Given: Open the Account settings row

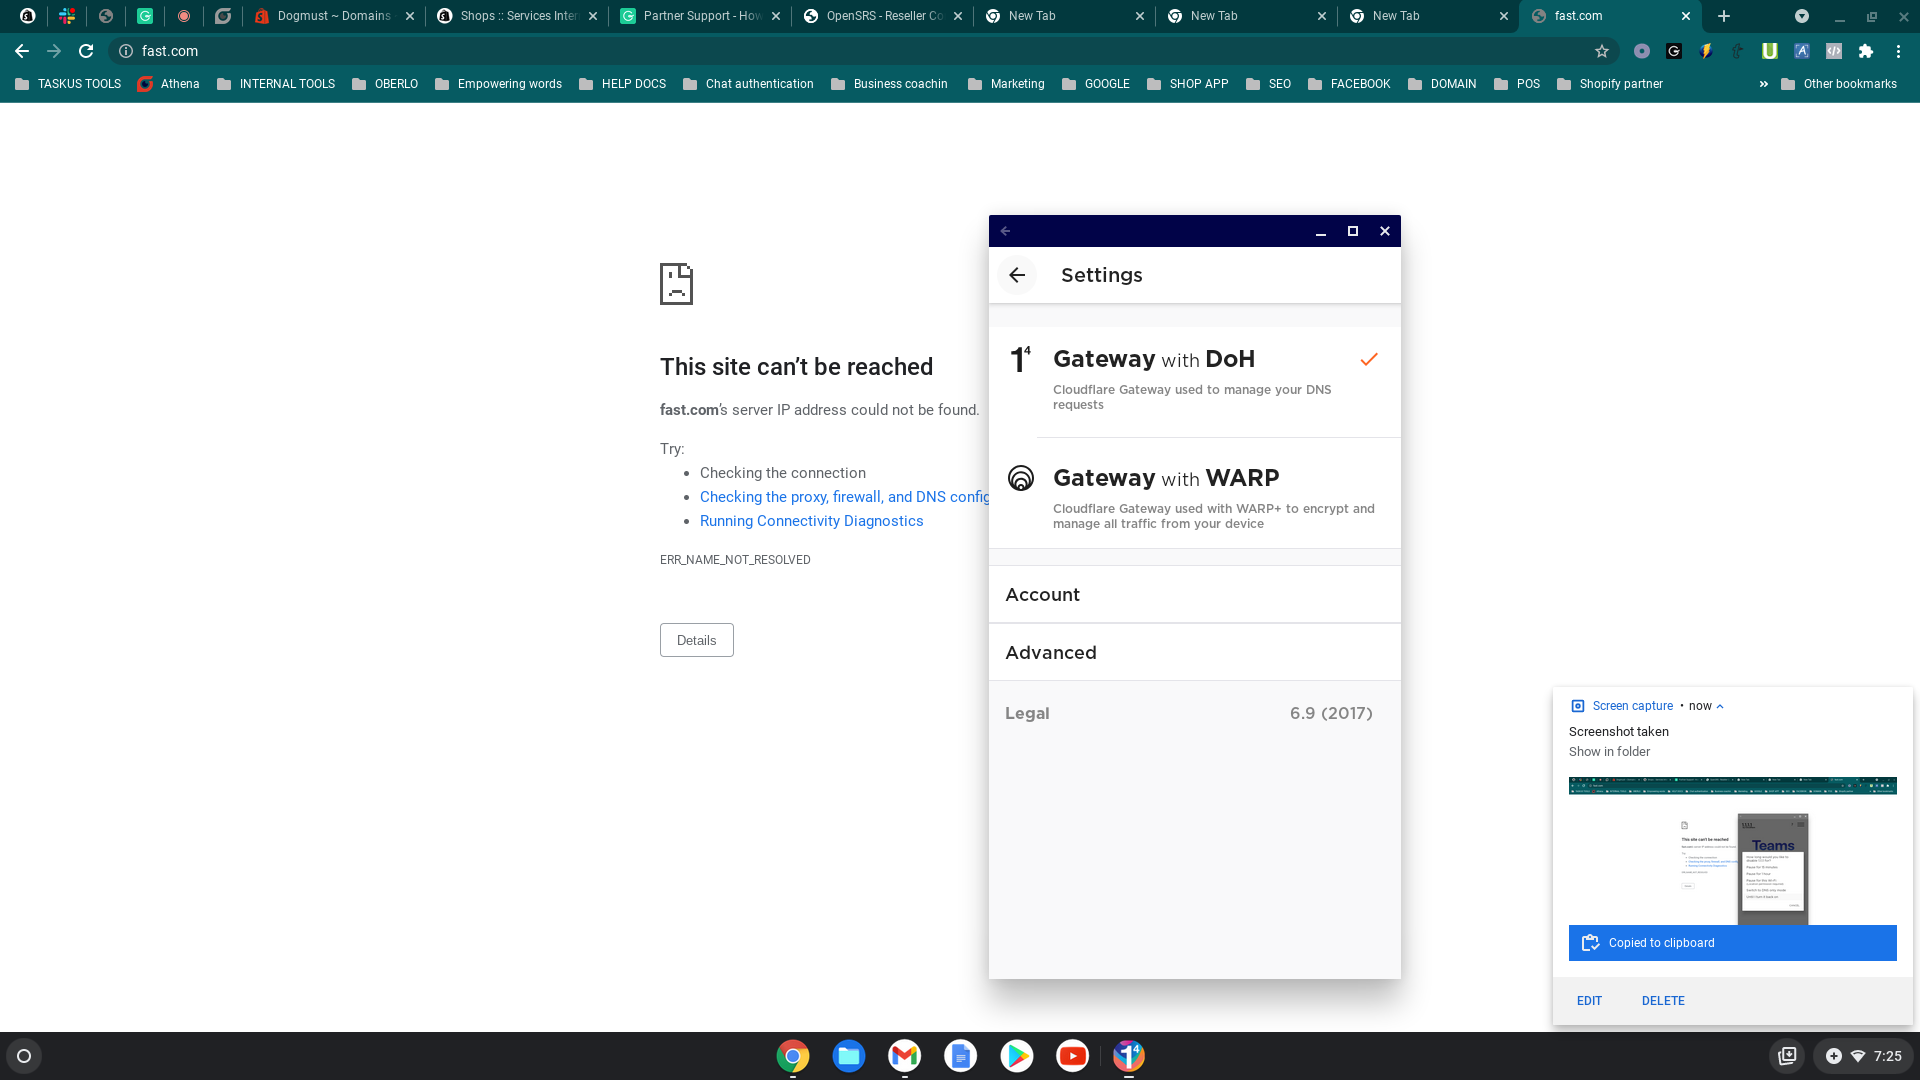Looking at the screenshot, I should pos(1194,595).
